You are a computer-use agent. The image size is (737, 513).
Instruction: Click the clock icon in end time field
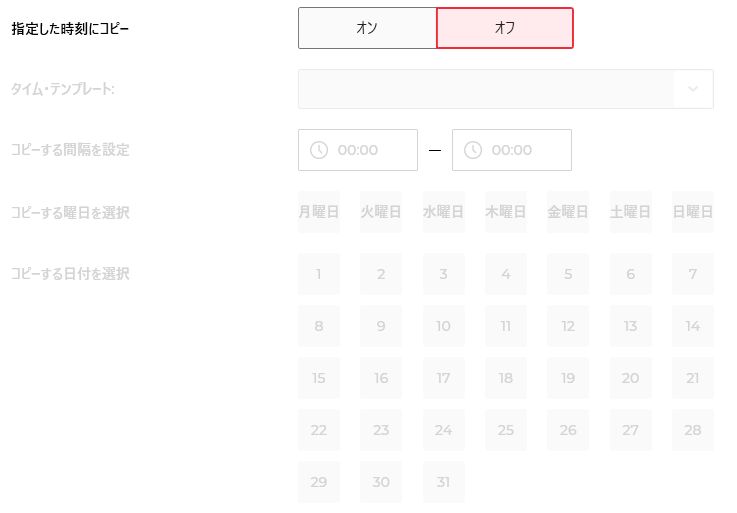473,150
